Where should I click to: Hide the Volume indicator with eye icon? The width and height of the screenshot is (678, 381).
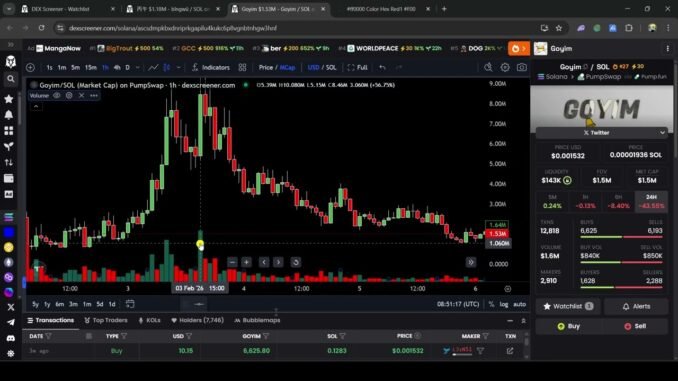[57, 95]
